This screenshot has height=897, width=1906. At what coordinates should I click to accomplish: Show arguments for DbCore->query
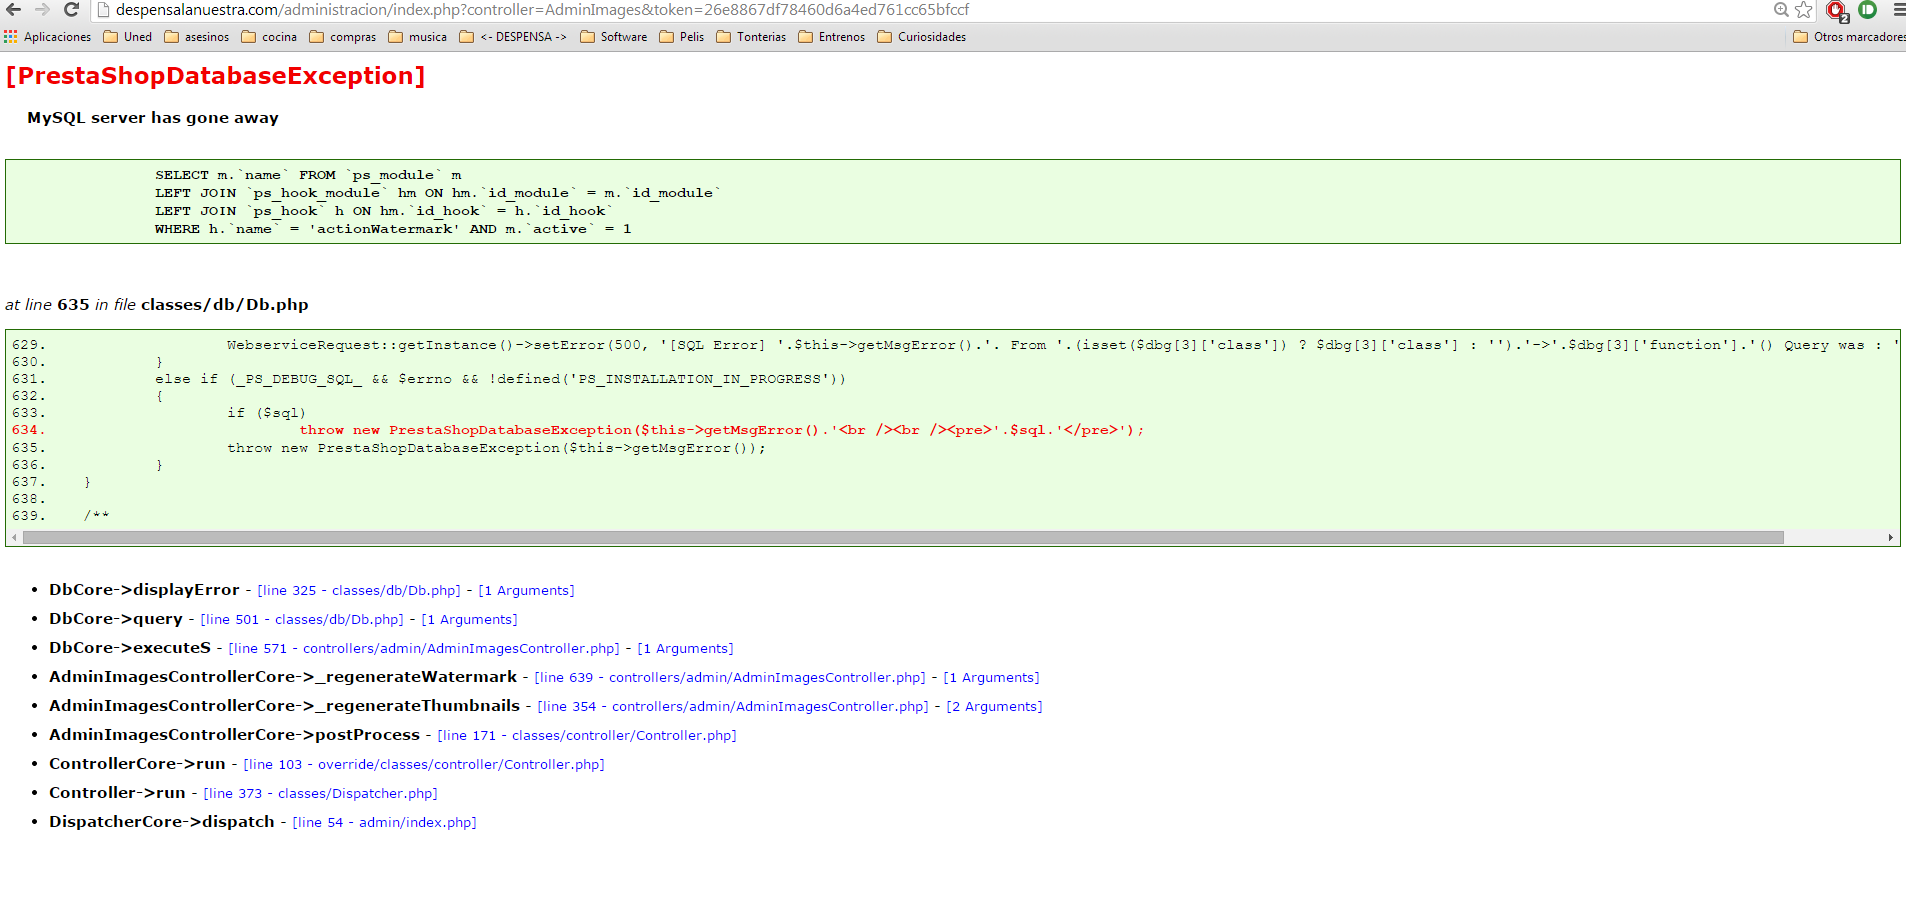tap(469, 620)
